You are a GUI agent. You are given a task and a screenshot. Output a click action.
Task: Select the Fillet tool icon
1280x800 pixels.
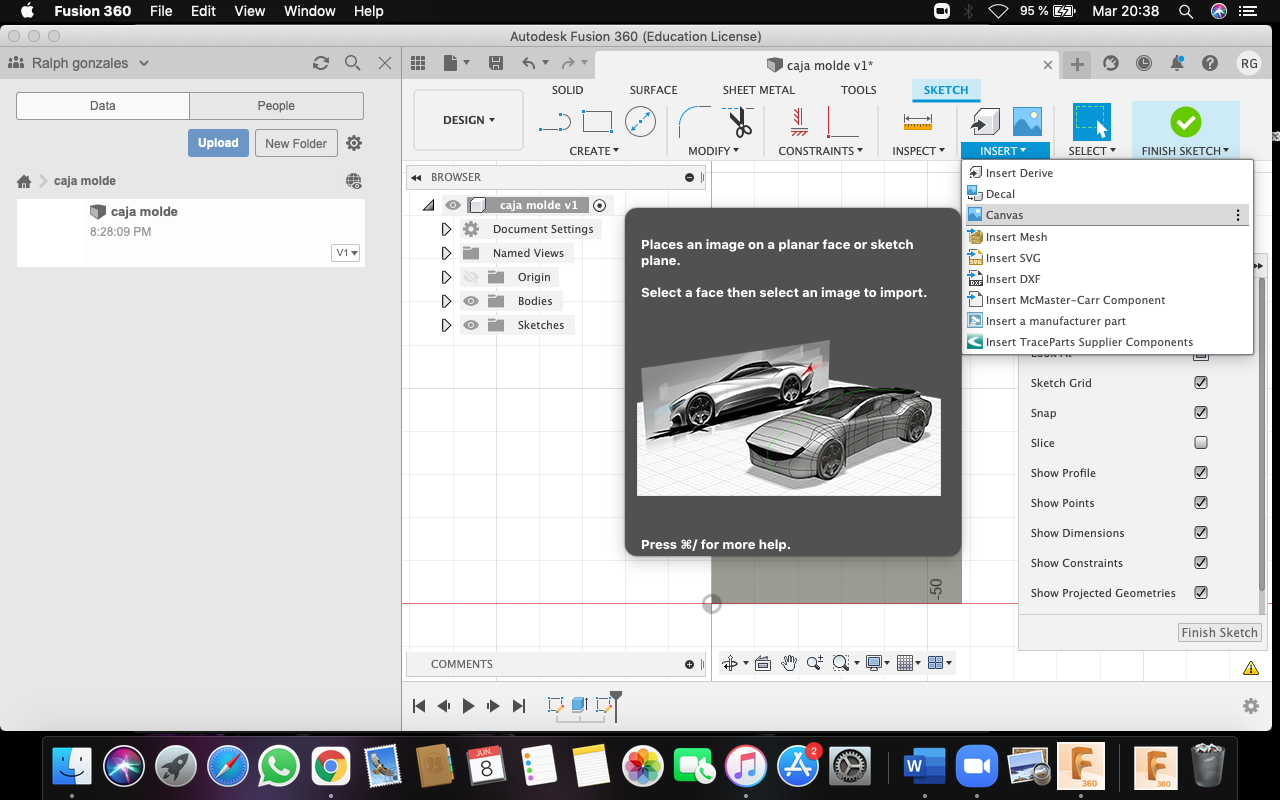694,122
